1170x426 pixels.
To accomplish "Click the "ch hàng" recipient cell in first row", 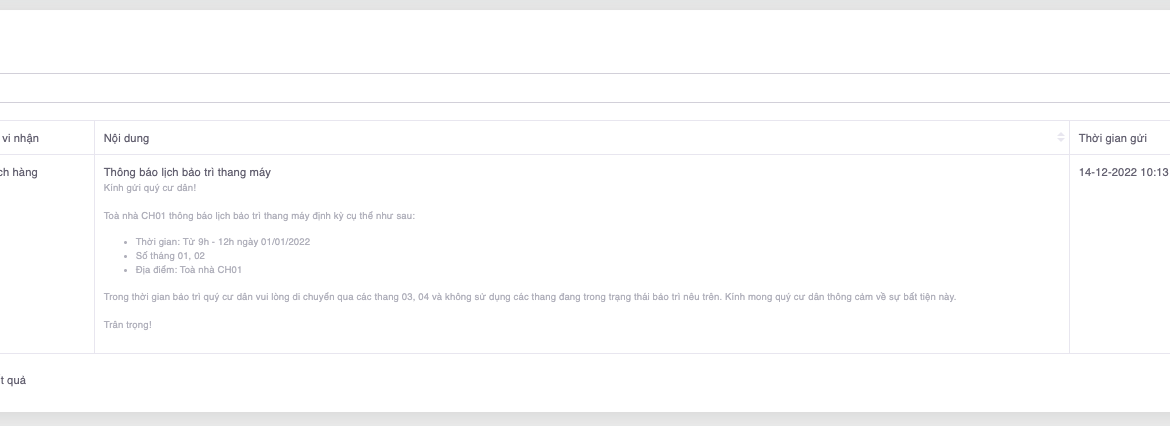I will point(19,172).
